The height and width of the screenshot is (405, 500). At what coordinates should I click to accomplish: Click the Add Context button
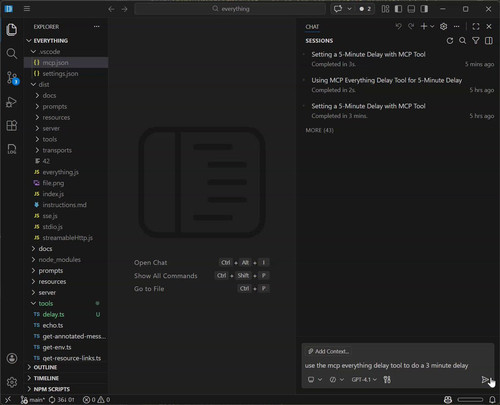click(x=328, y=351)
